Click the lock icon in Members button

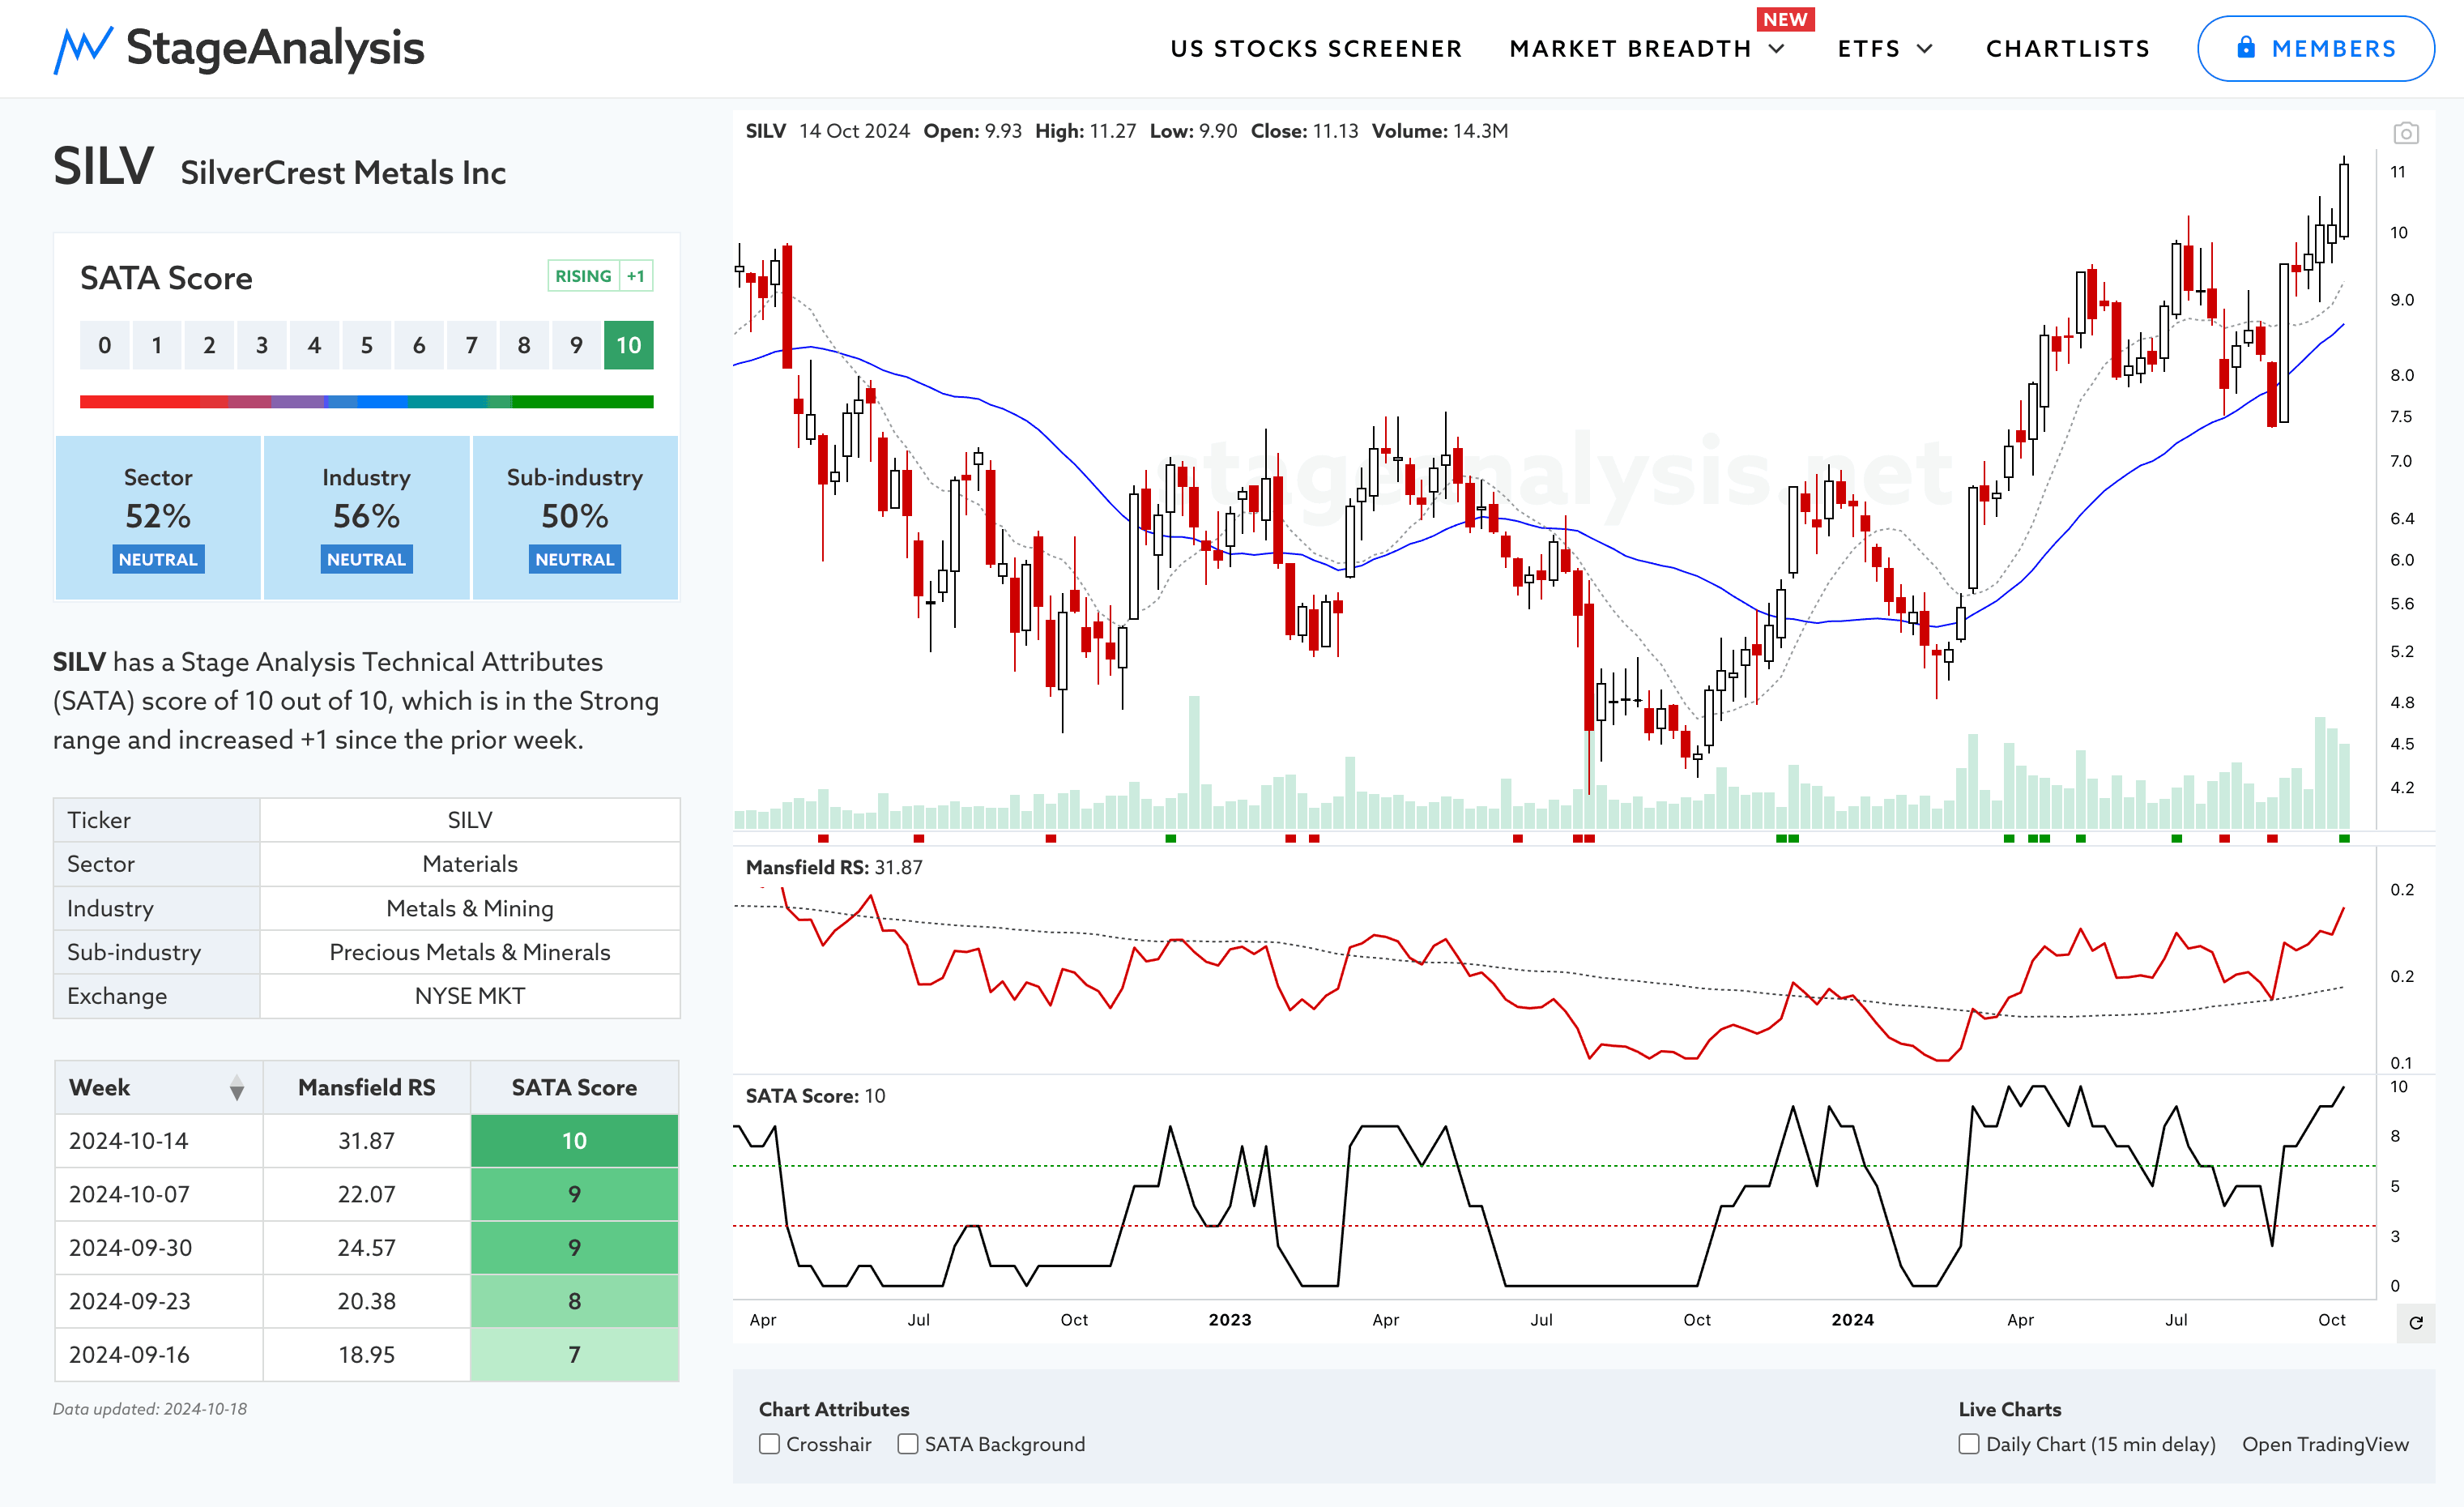coord(2246,47)
